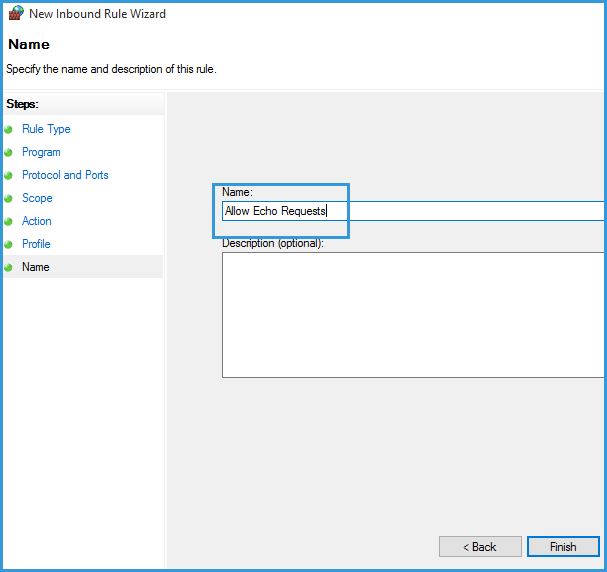Click the green dot next to Protocol and Ports
The image size is (607, 572).
click(9, 176)
